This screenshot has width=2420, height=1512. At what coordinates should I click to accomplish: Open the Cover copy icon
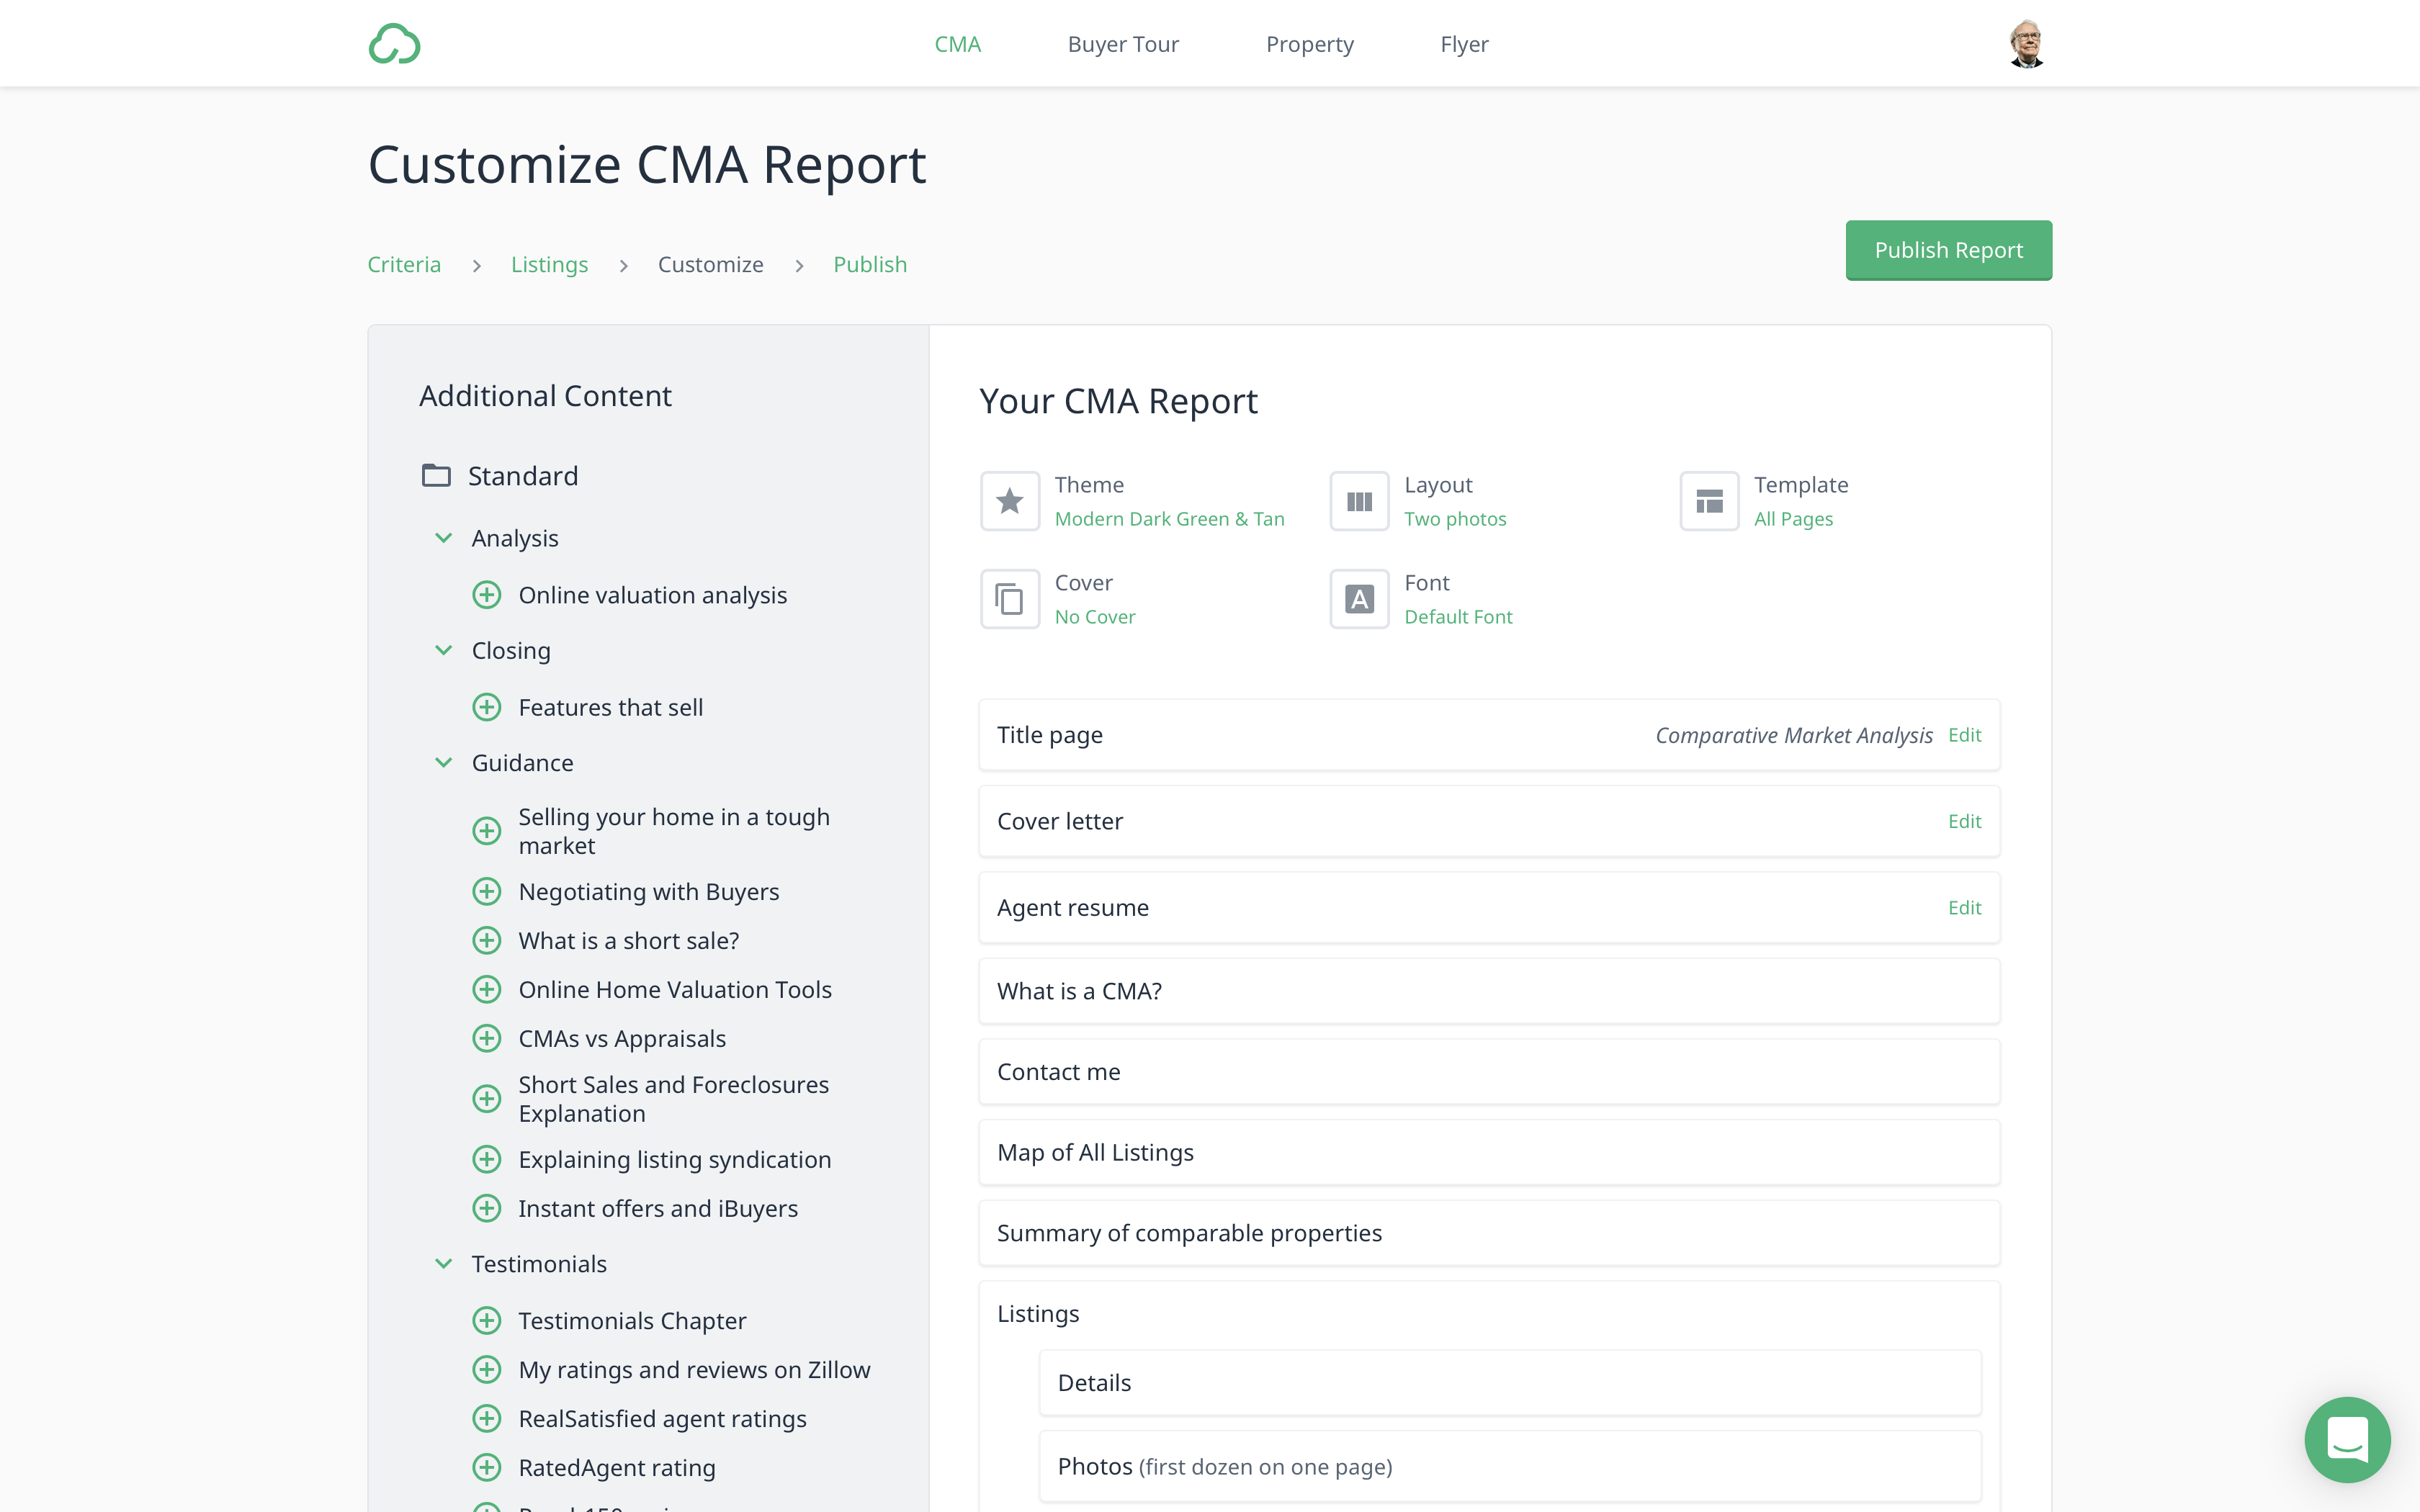[x=1009, y=599]
